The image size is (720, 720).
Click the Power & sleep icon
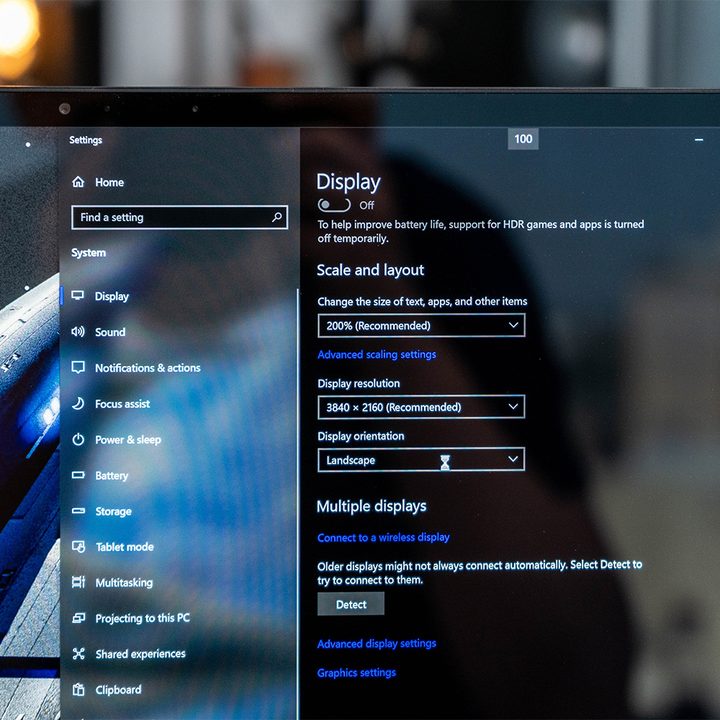click(x=78, y=439)
